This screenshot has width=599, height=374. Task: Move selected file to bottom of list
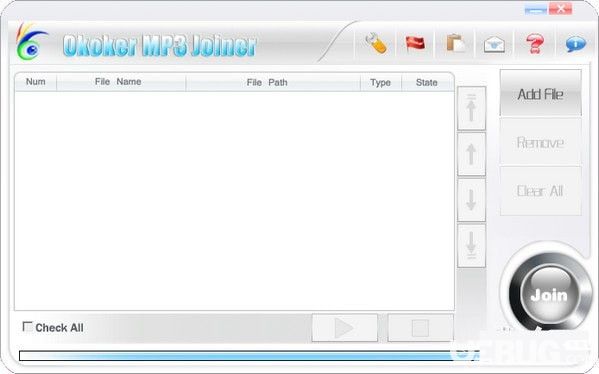pos(471,246)
